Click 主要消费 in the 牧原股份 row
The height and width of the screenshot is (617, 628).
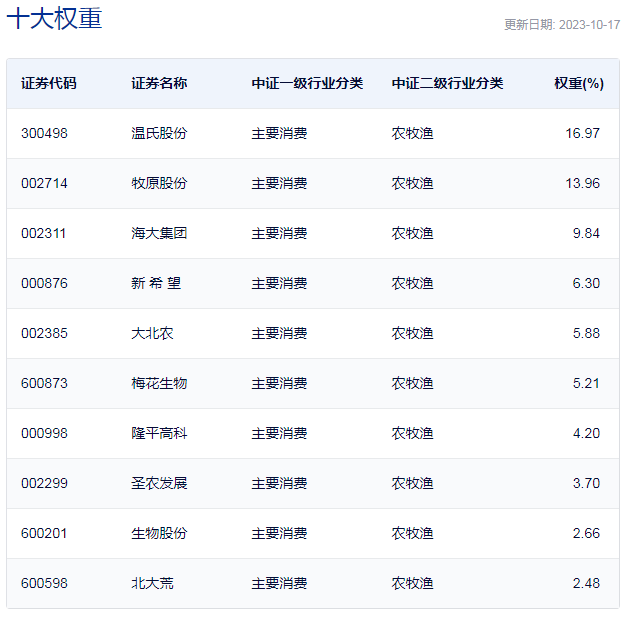pos(279,183)
